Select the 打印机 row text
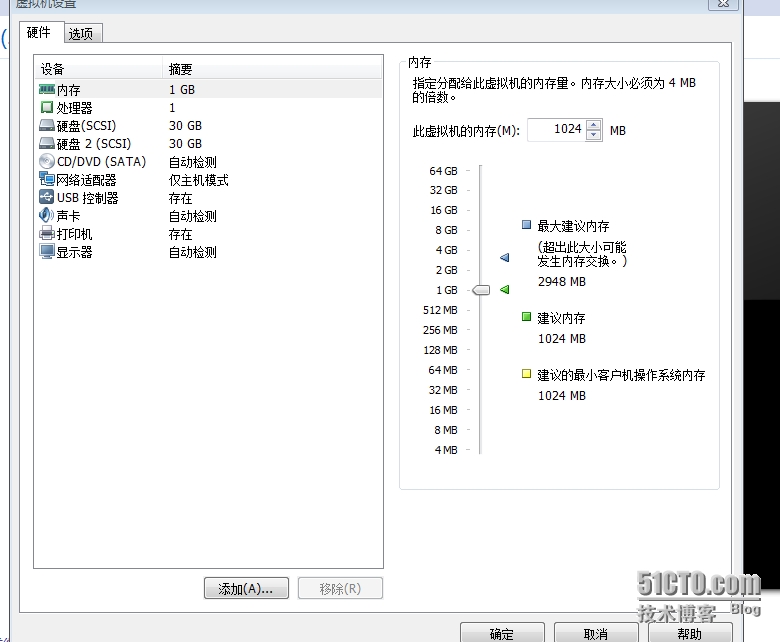 click(75, 234)
